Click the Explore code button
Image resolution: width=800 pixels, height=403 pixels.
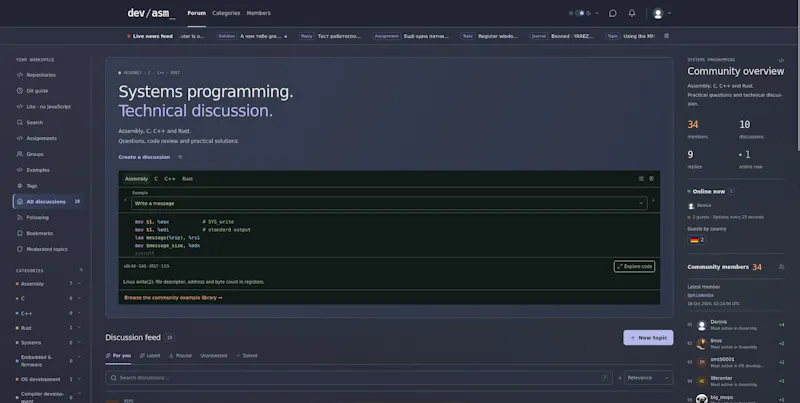tap(634, 266)
